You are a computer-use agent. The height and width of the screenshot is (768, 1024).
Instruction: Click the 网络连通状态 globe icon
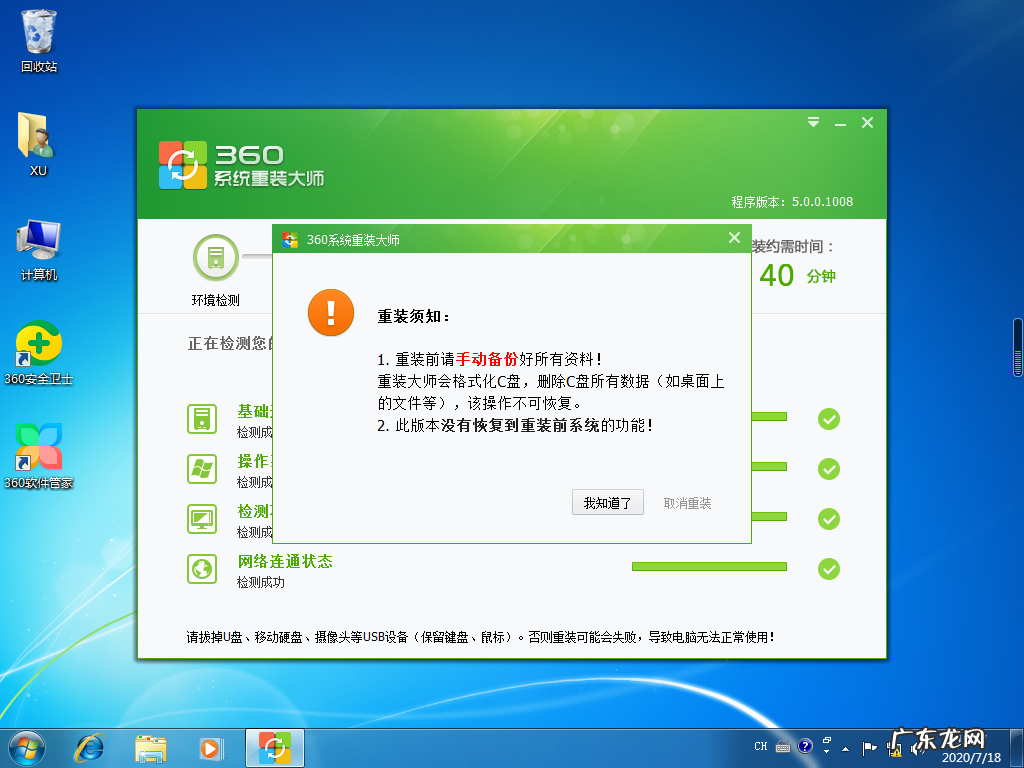tap(203, 568)
